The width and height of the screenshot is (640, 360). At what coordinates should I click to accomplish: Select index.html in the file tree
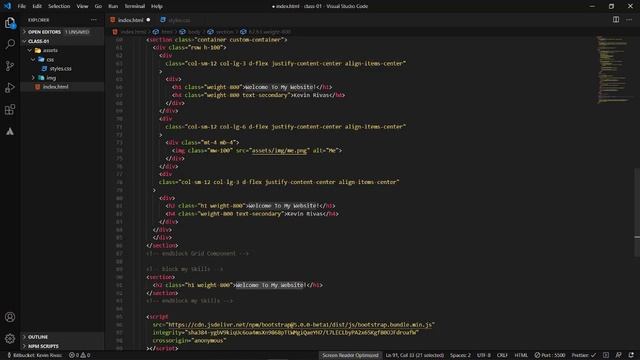point(56,87)
